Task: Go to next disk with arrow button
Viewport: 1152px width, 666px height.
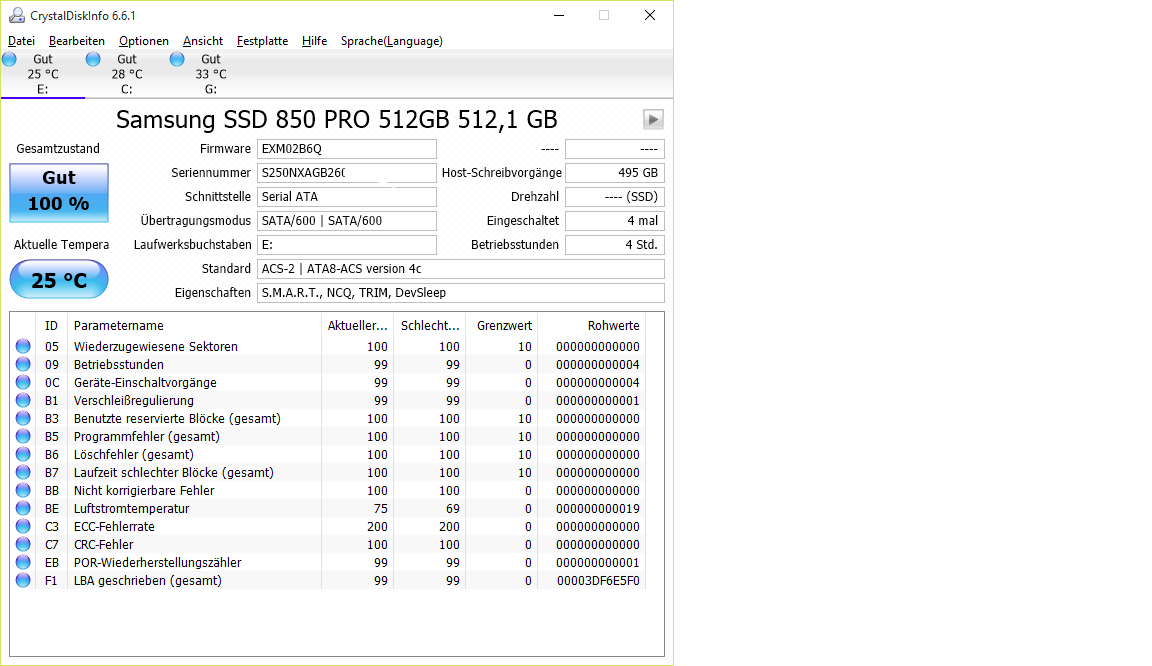Action: (x=653, y=119)
